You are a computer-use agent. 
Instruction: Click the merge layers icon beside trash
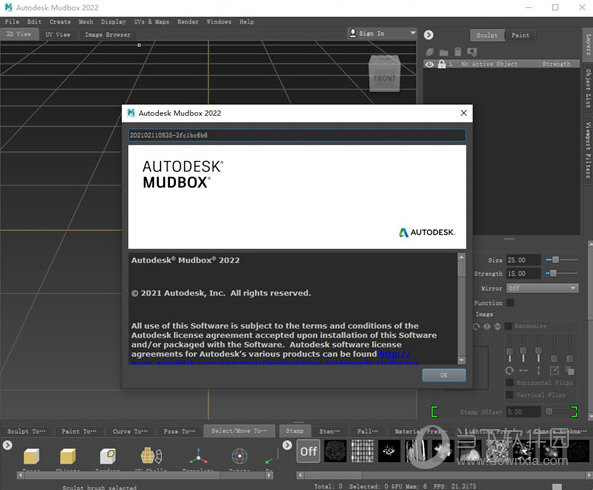[x=472, y=52]
